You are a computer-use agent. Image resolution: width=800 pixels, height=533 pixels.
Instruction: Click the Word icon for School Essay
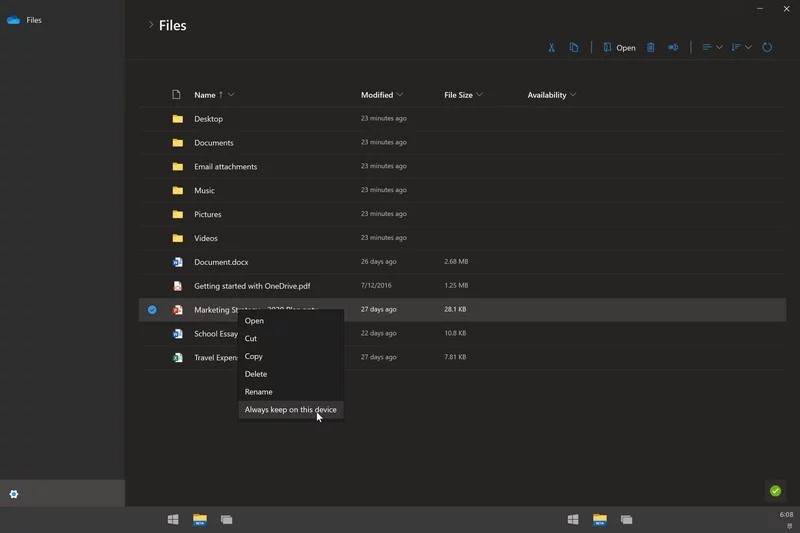coord(178,334)
